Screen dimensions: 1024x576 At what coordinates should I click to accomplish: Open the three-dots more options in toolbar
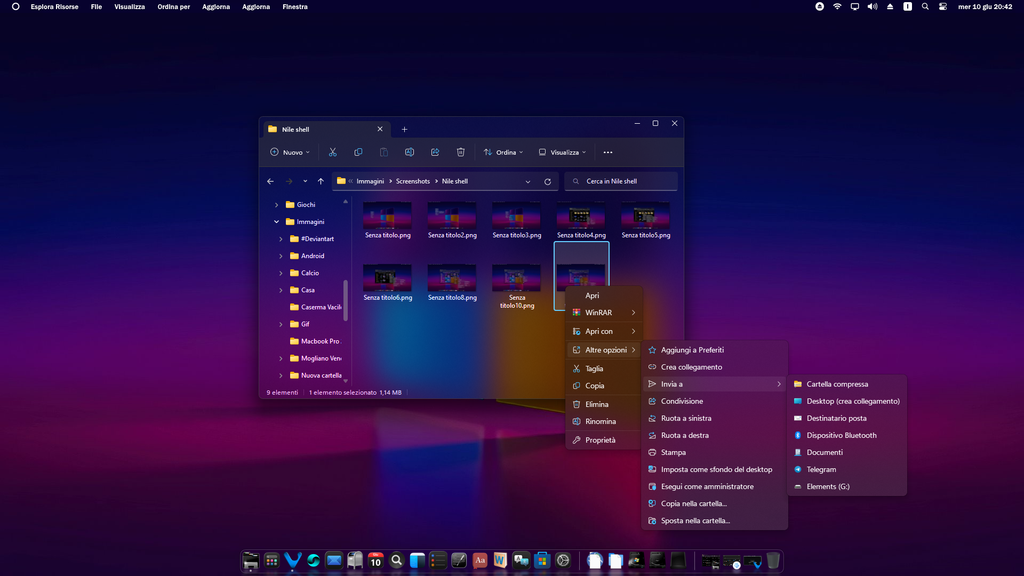click(608, 152)
